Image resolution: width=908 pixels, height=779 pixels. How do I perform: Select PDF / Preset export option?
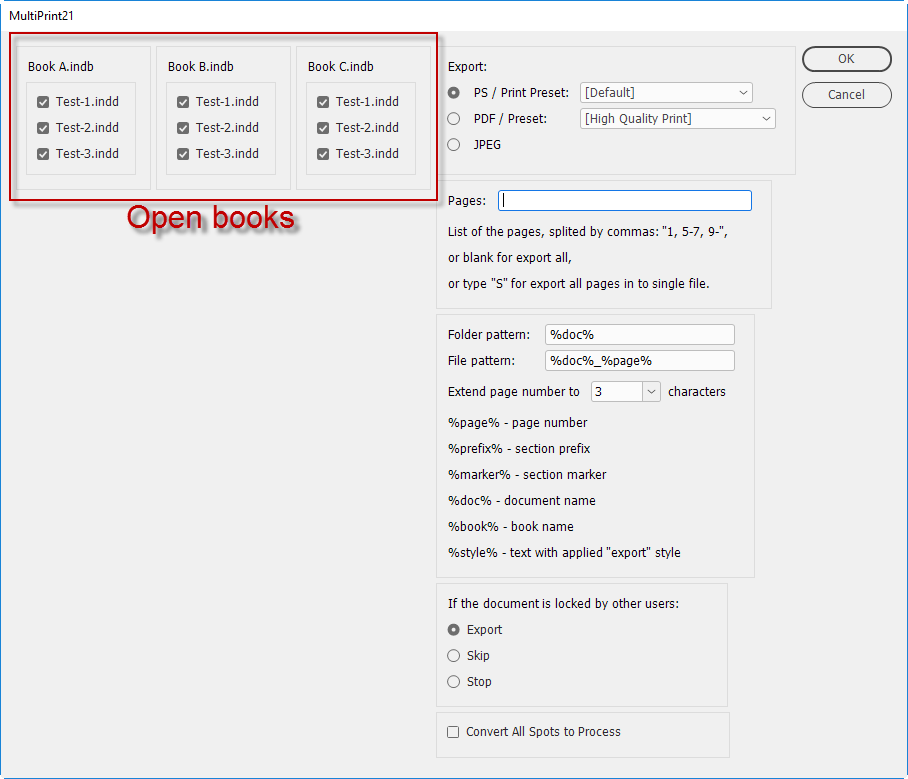pyautogui.click(x=454, y=119)
